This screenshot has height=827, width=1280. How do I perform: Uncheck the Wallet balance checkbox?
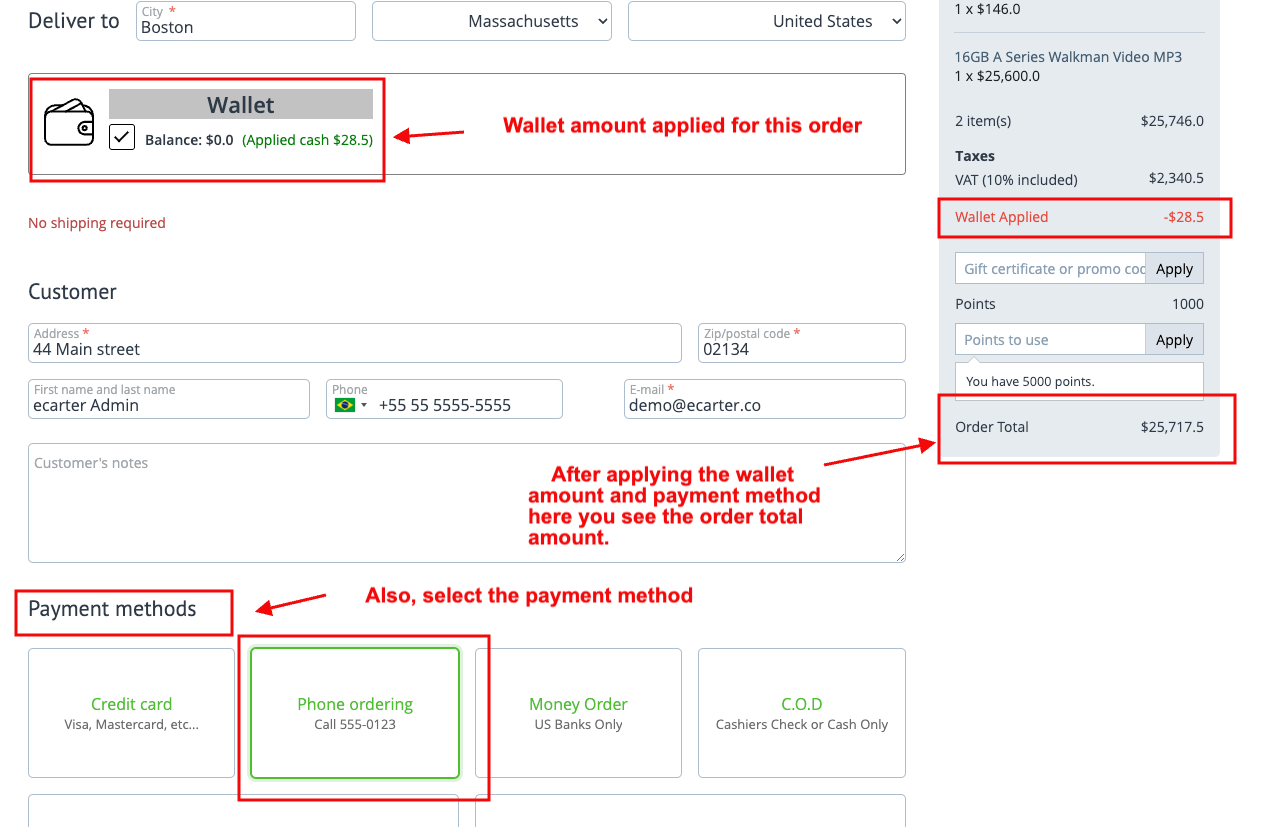(x=122, y=137)
